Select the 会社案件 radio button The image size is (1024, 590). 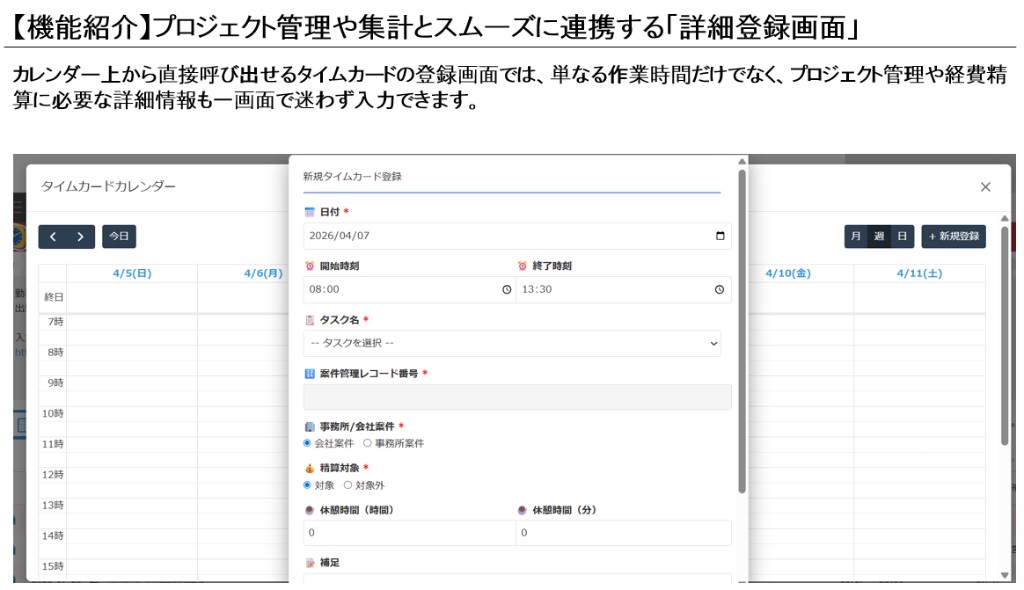pyautogui.click(x=306, y=444)
